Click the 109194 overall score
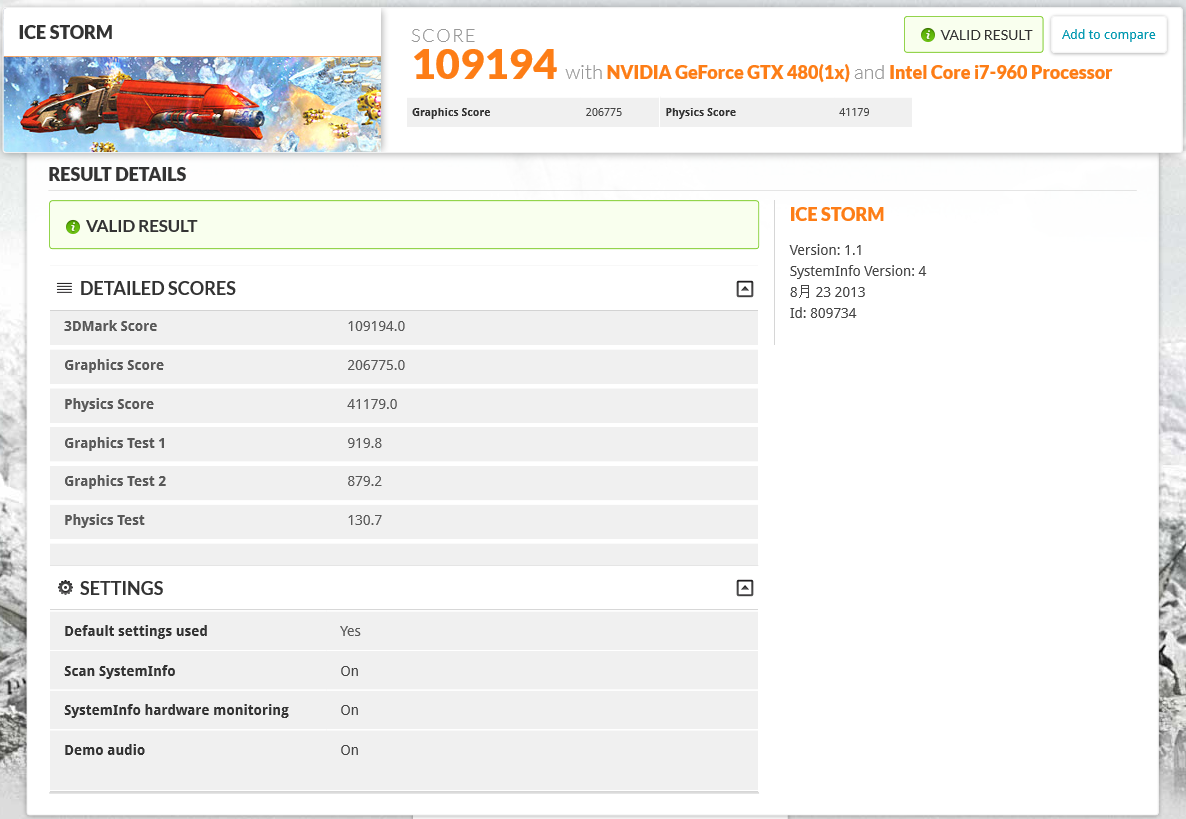 tap(485, 64)
